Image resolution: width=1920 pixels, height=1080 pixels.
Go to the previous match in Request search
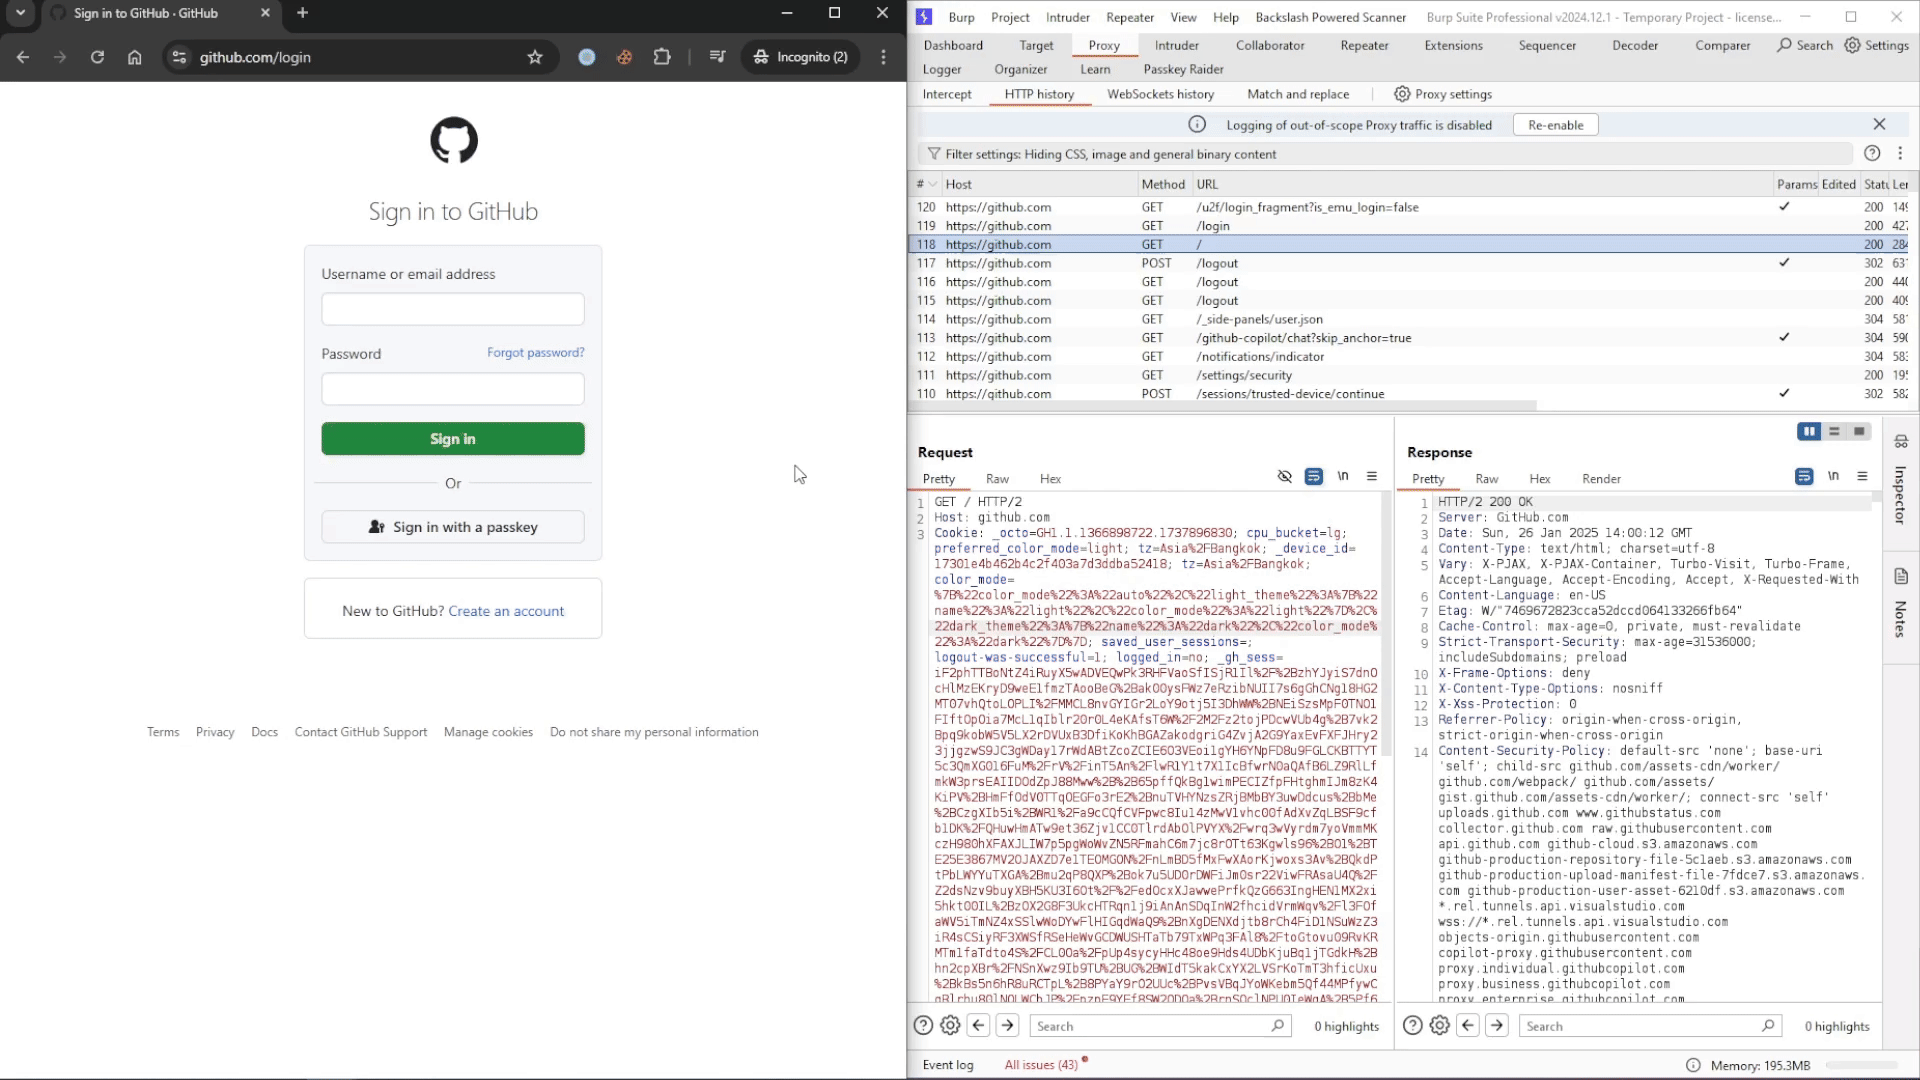pyautogui.click(x=979, y=1025)
